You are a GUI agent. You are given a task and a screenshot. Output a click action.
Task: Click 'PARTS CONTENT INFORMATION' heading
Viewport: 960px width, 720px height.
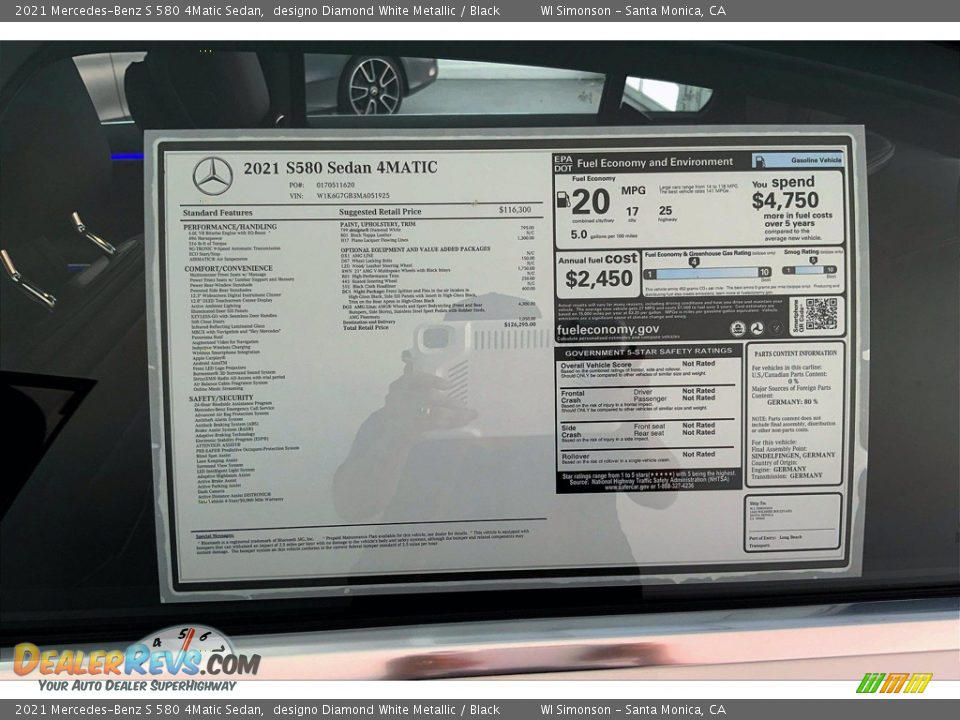[x=795, y=354]
